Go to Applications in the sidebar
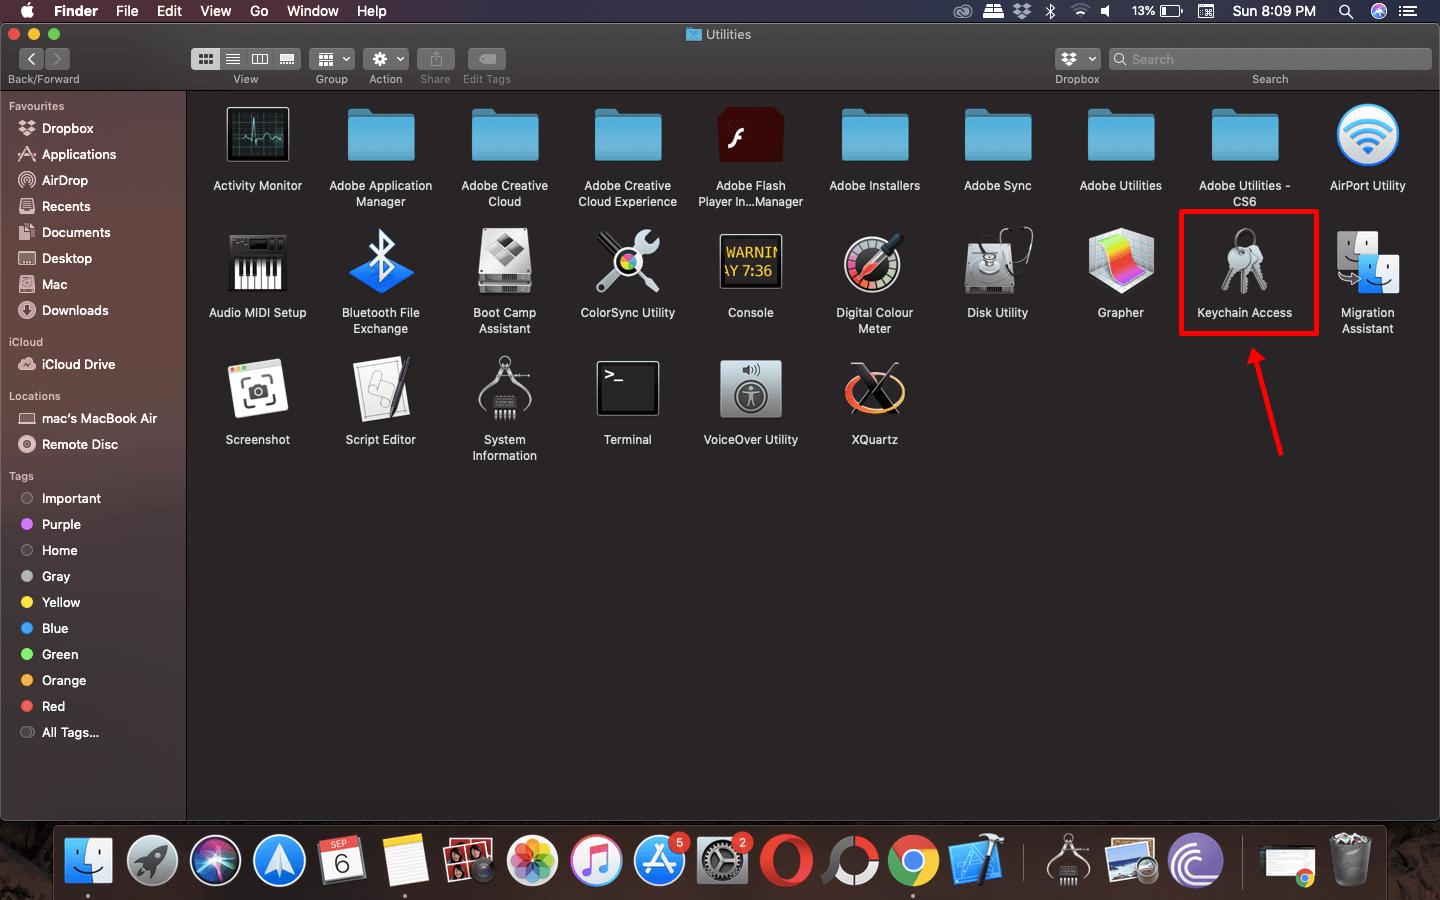The height and width of the screenshot is (900, 1440). click(x=78, y=155)
